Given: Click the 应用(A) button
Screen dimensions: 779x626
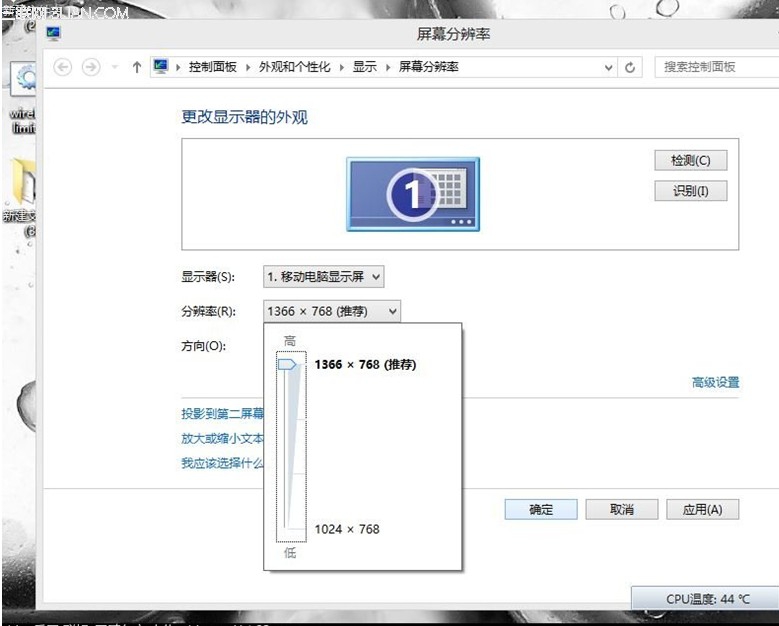Looking at the screenshot, I should coord(702,509).
